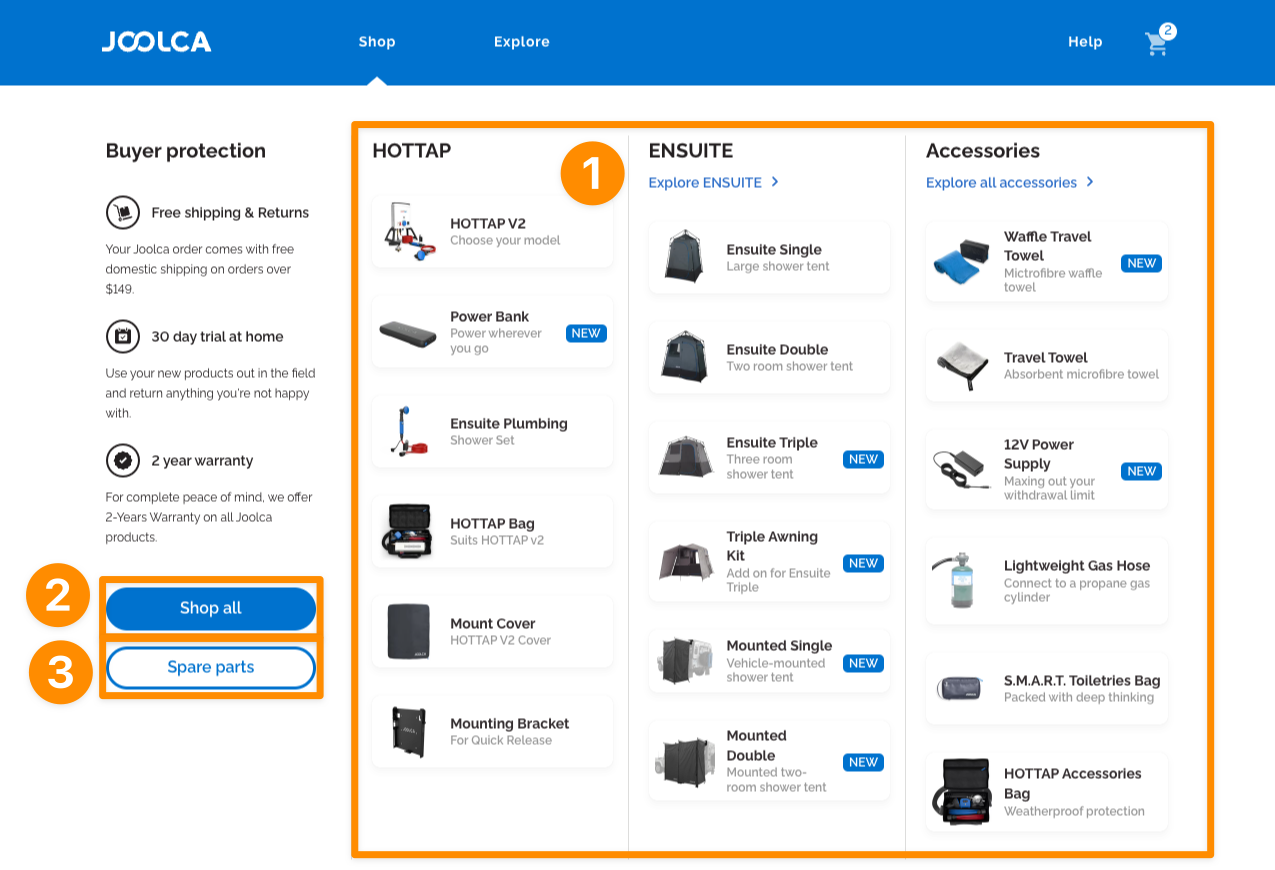Image resolution: width=1275 pixels, height=870 pixels.
Task: Open the Triple Awning Kit title
Action: coord(772,546)
